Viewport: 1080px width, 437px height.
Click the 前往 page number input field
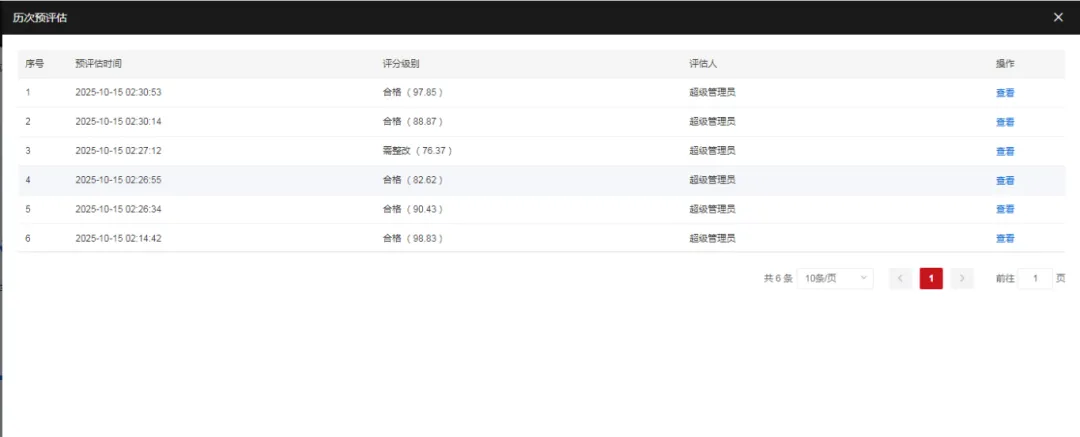point(1035,279)
